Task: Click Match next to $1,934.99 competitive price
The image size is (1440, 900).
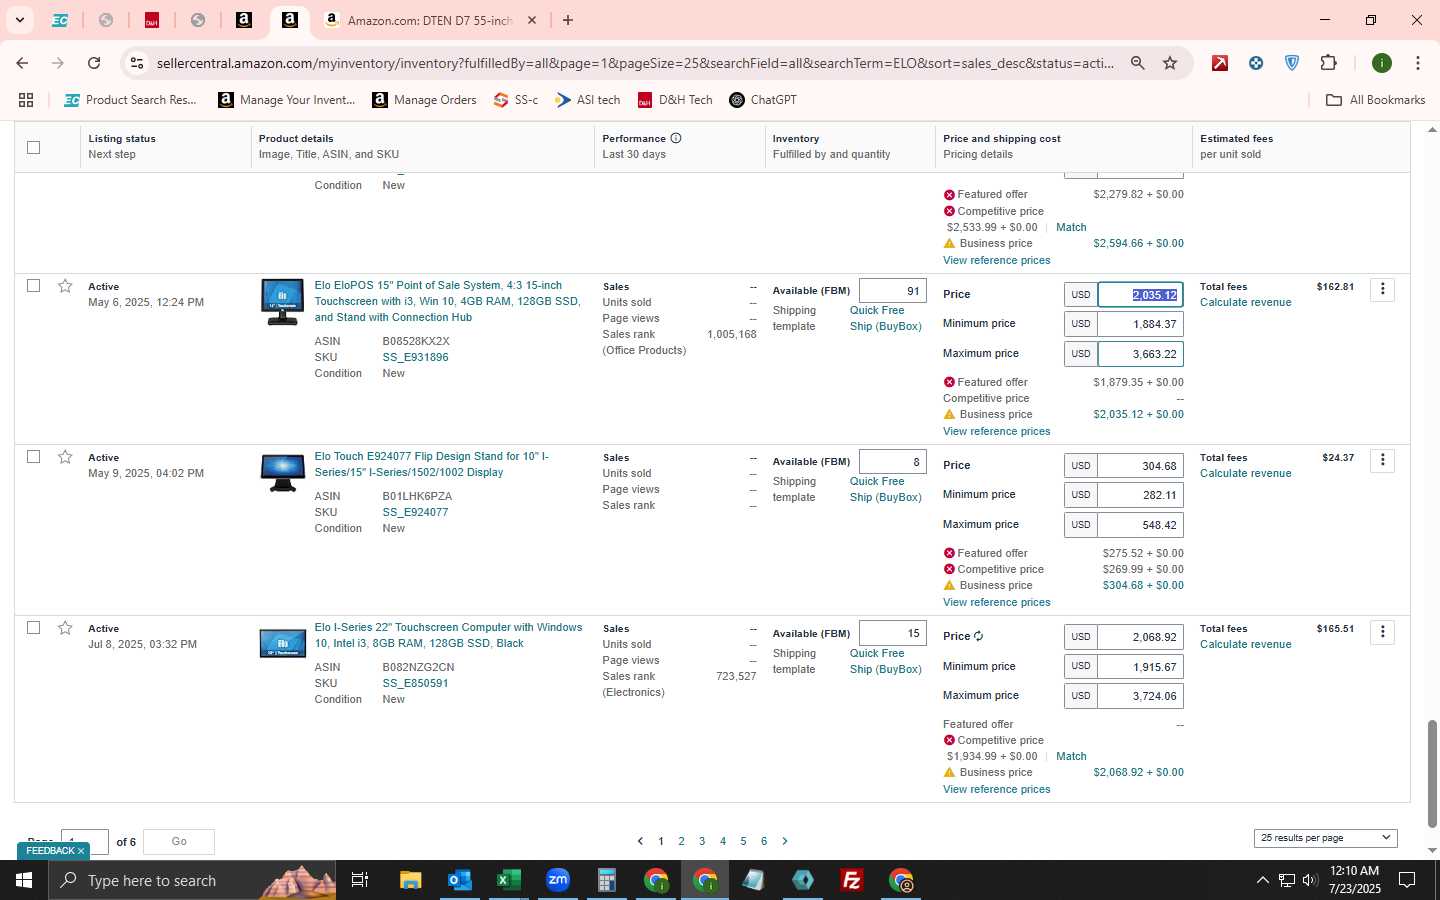Action: coord(1071,756)
